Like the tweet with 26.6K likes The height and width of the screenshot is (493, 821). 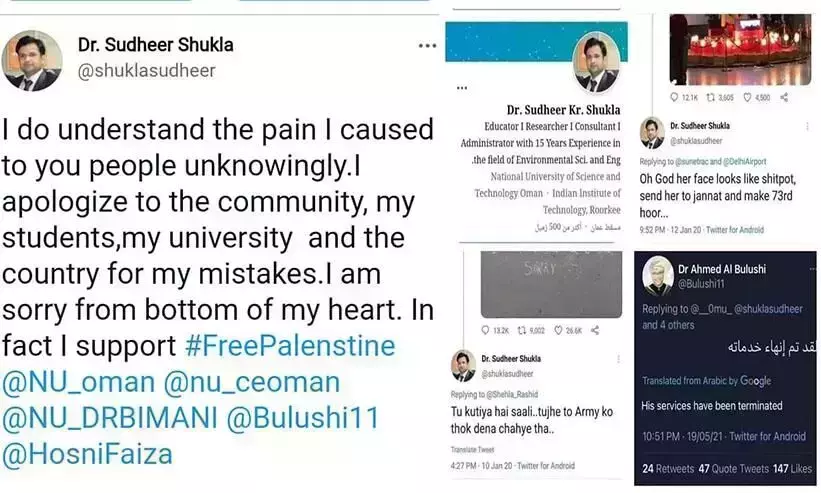(x=558, y=329)
